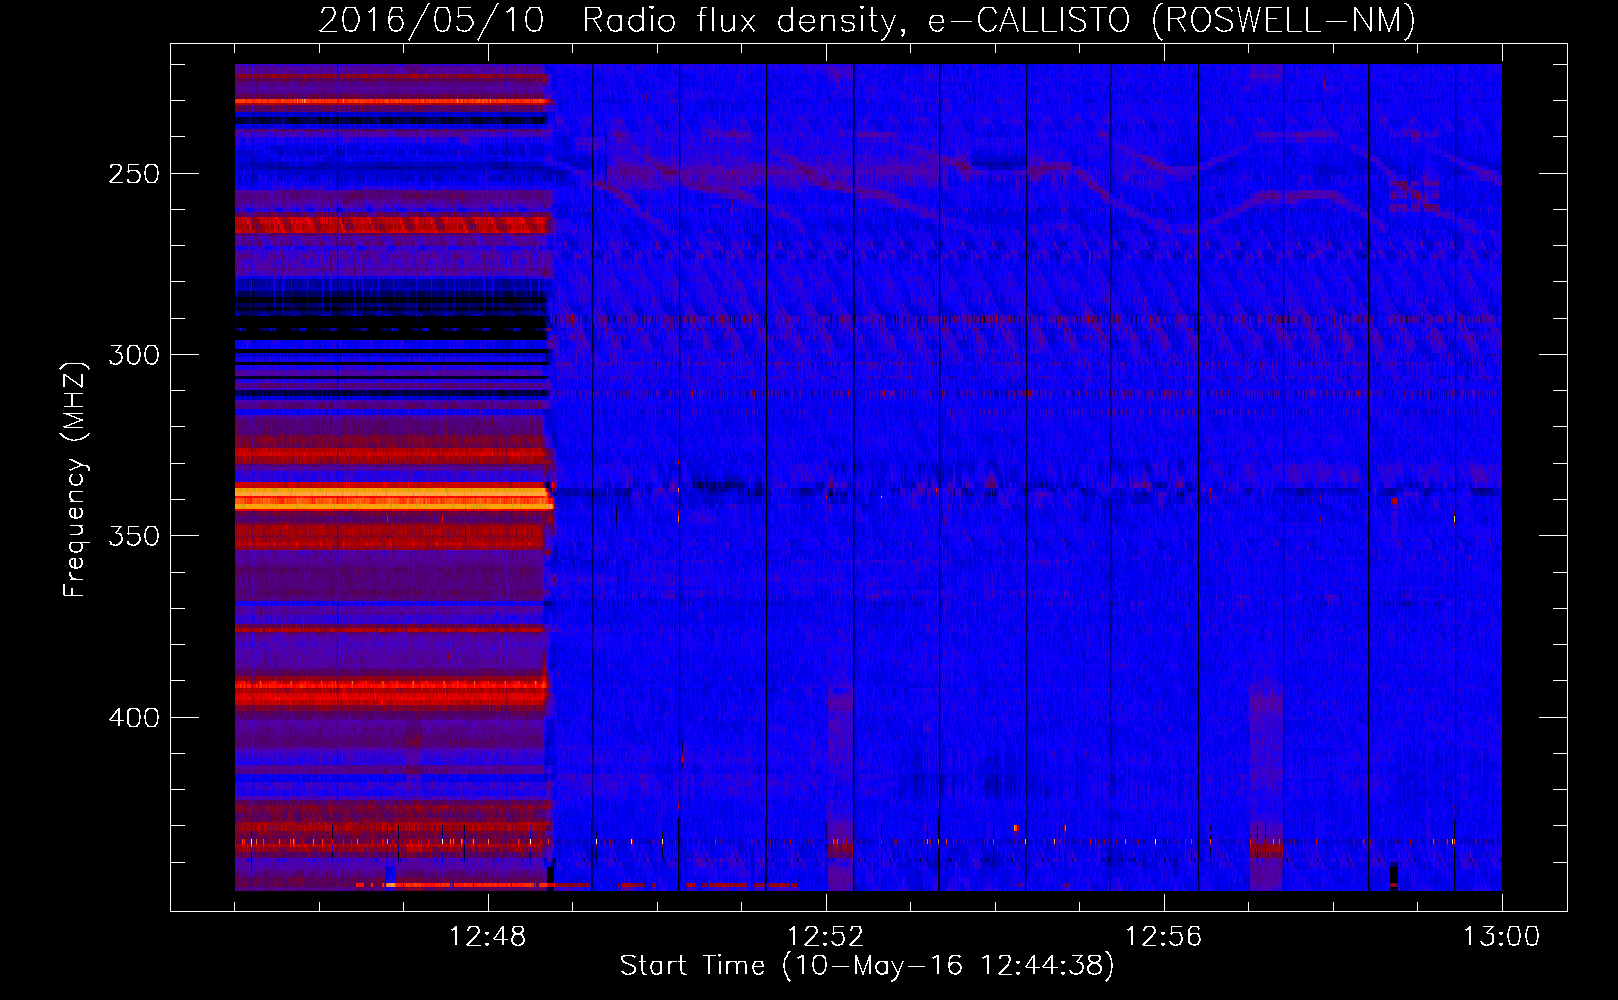Click the bright yellow emission band near 340 MHz
The width and height of the screenshot is (1618, 1000).
pyautogui.click(x=393, y=498)
